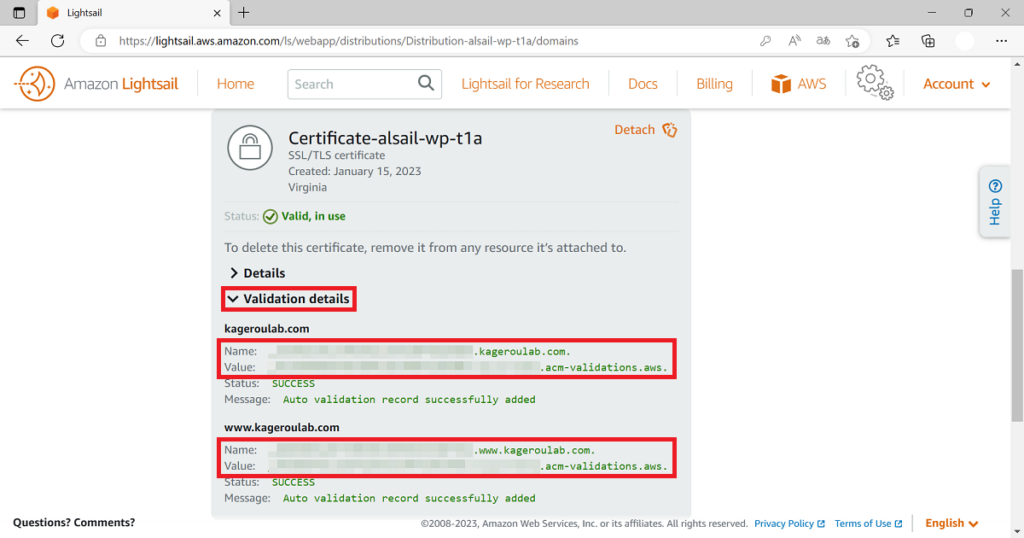Click the browser address bar URL

(x=348, y=41)
